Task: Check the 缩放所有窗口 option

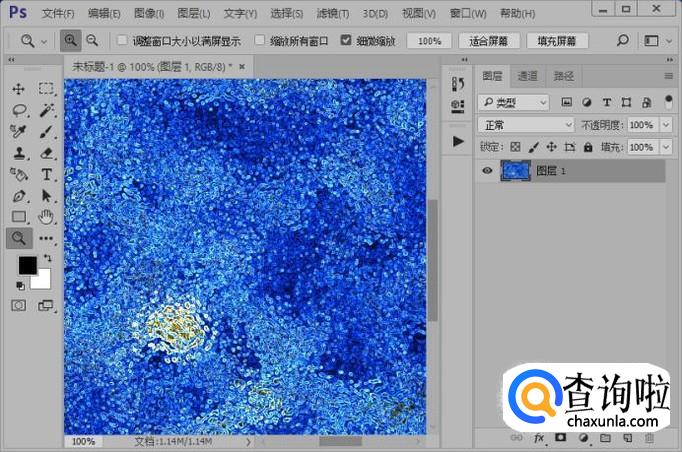Action: point(260,41)
